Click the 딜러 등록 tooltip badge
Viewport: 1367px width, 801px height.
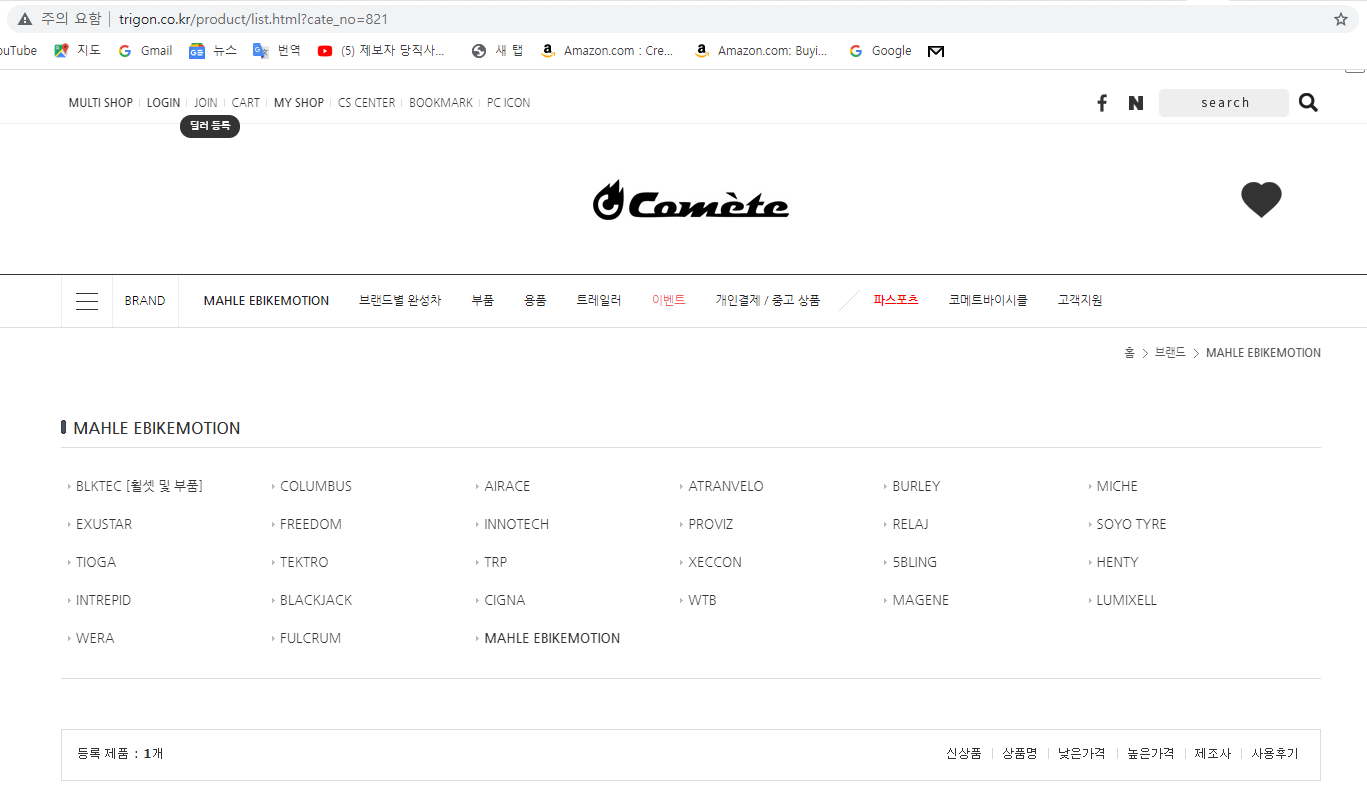pos(210,126)
